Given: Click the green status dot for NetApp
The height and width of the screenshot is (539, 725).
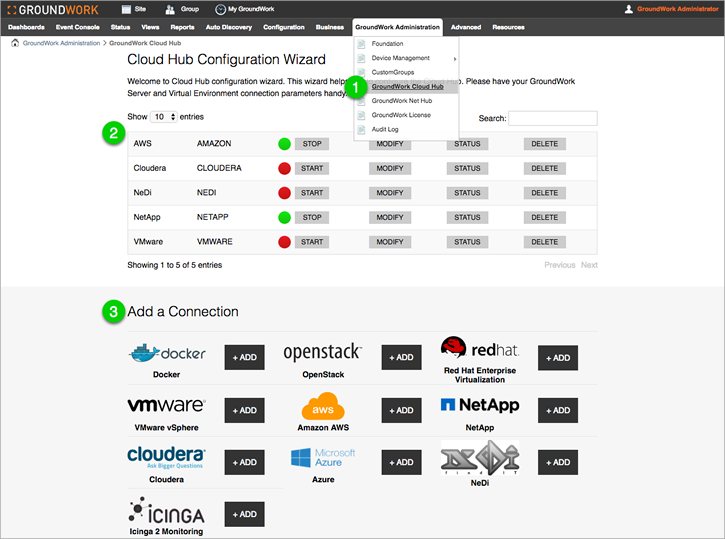Looking at the screenshot, I should point(284,217).
